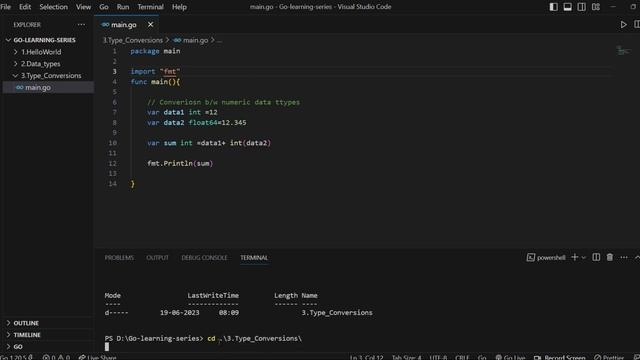This screenshot has height=360, width=640.
Task: Click Prettier status bar item
Action: tap(609, 357)
